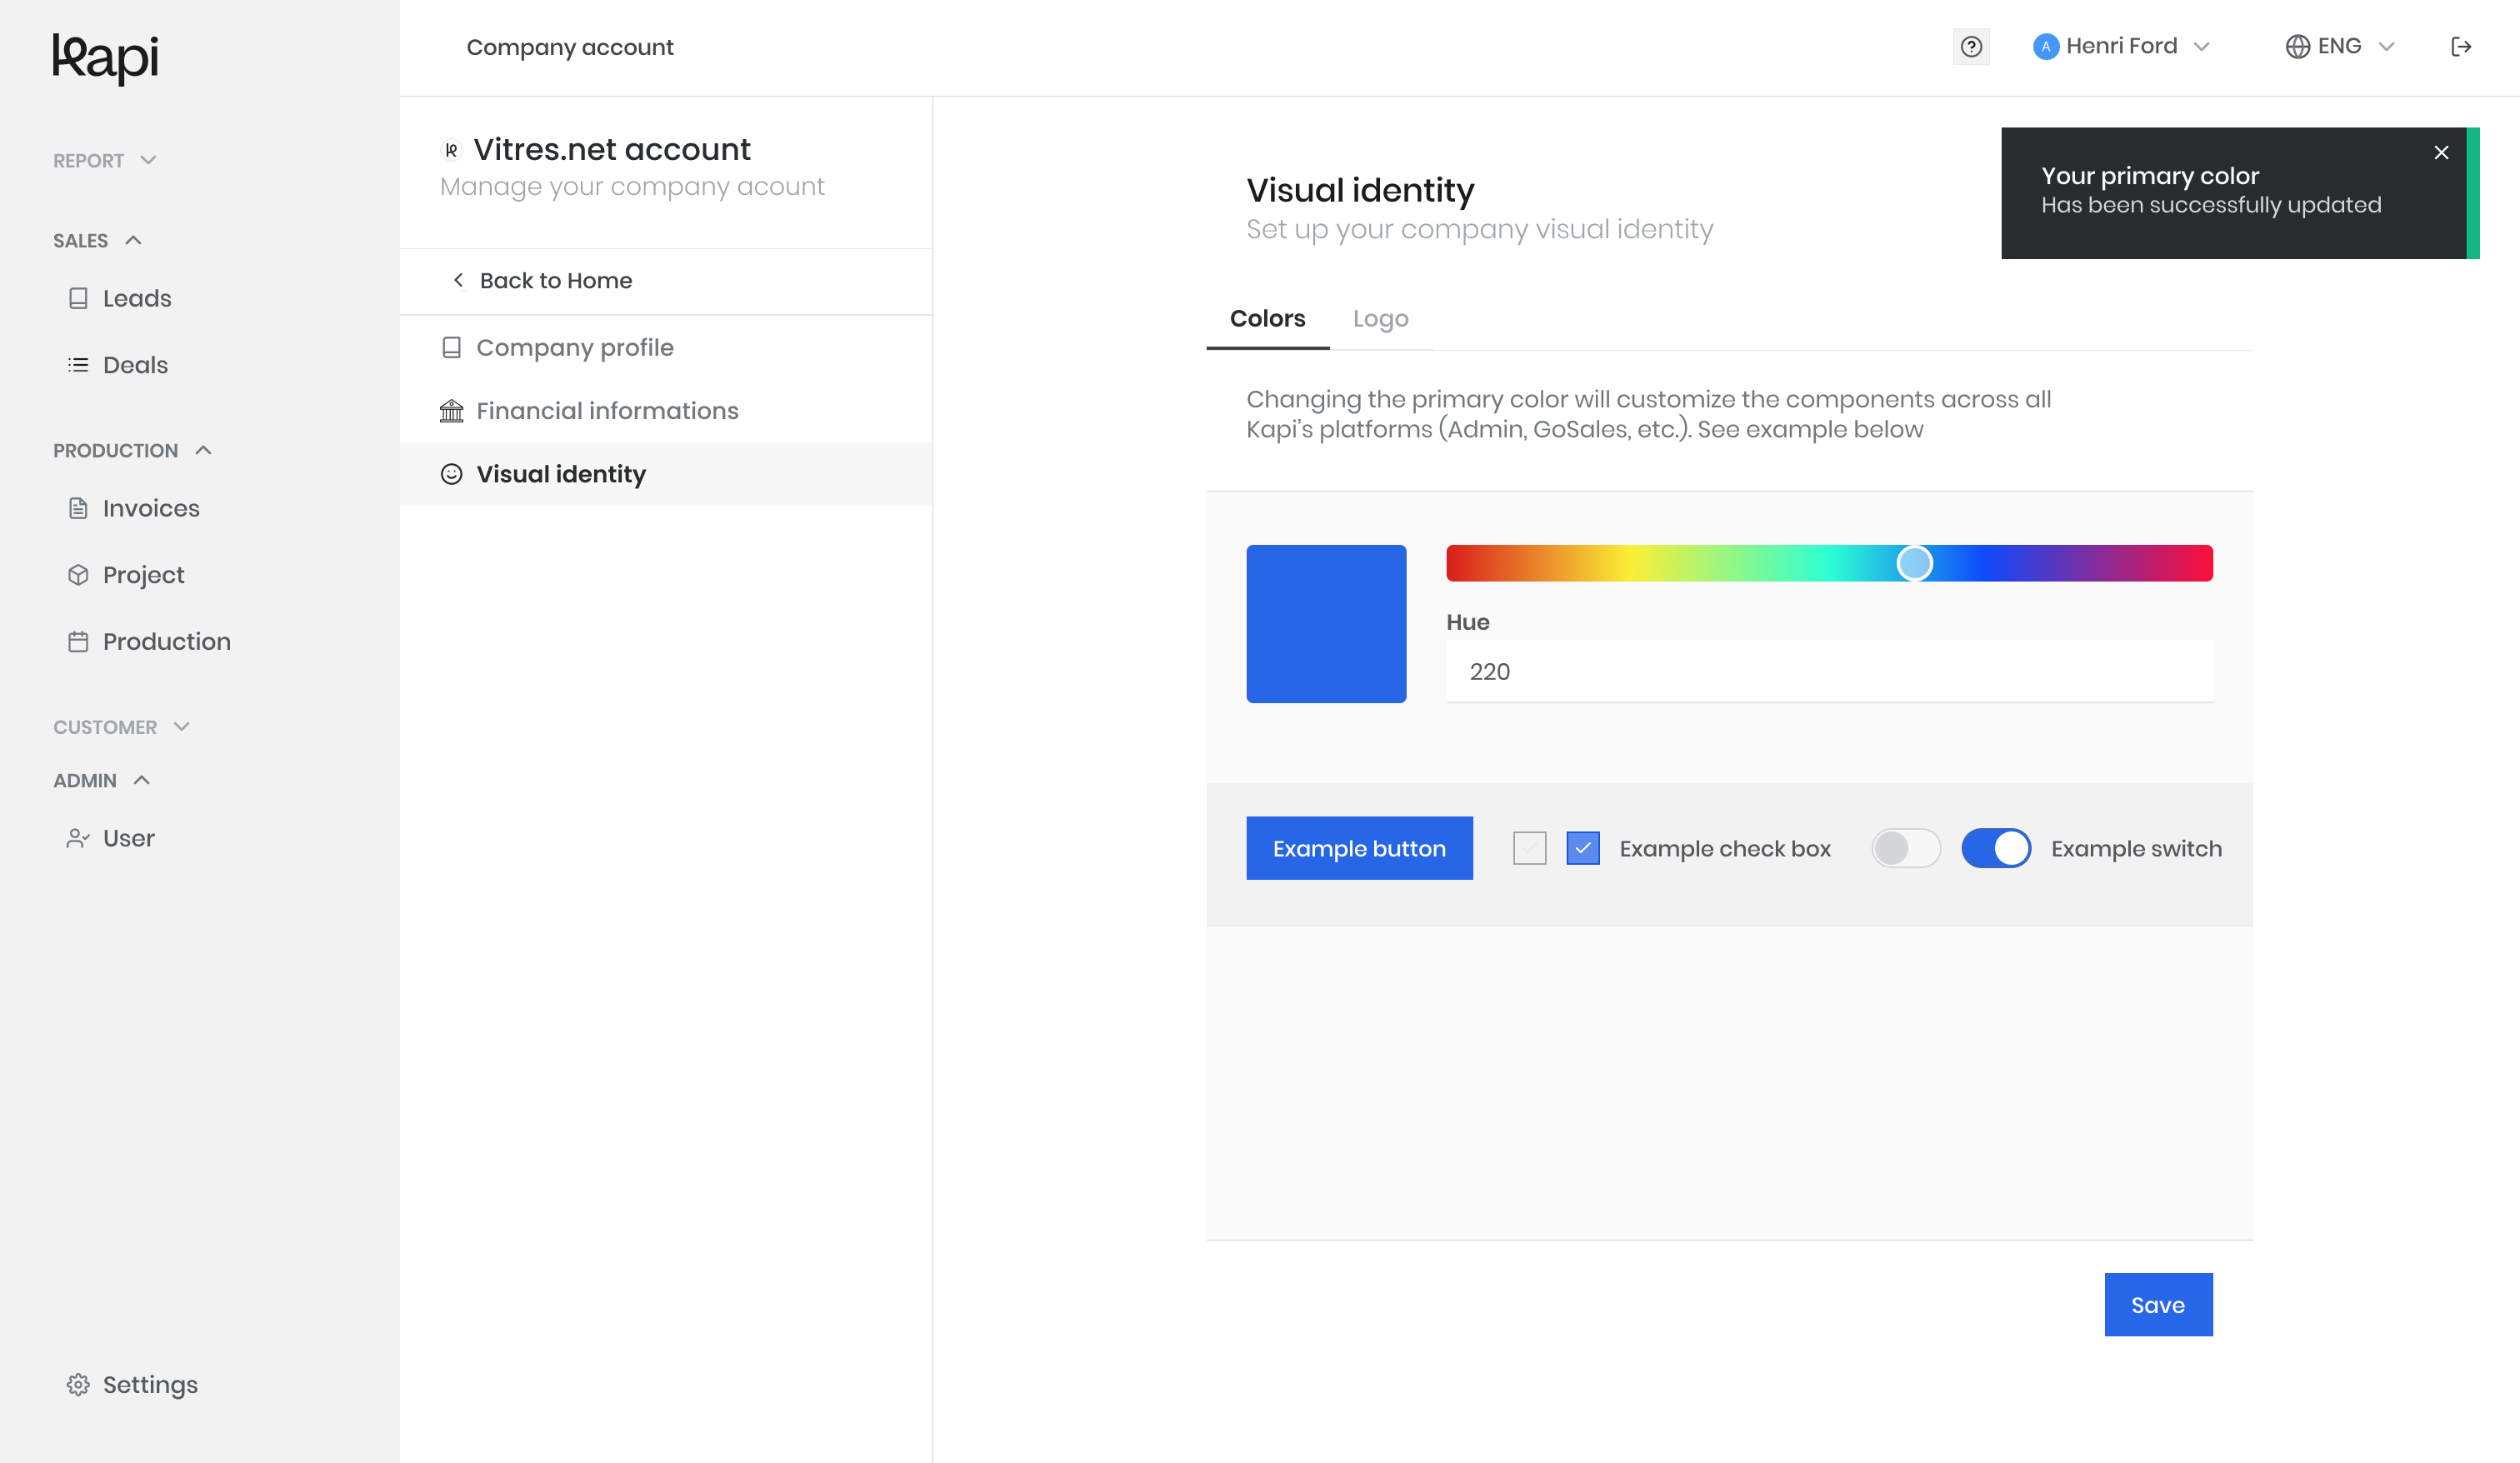
Task: Click the help question mark icon
Action: [1971, 47]
